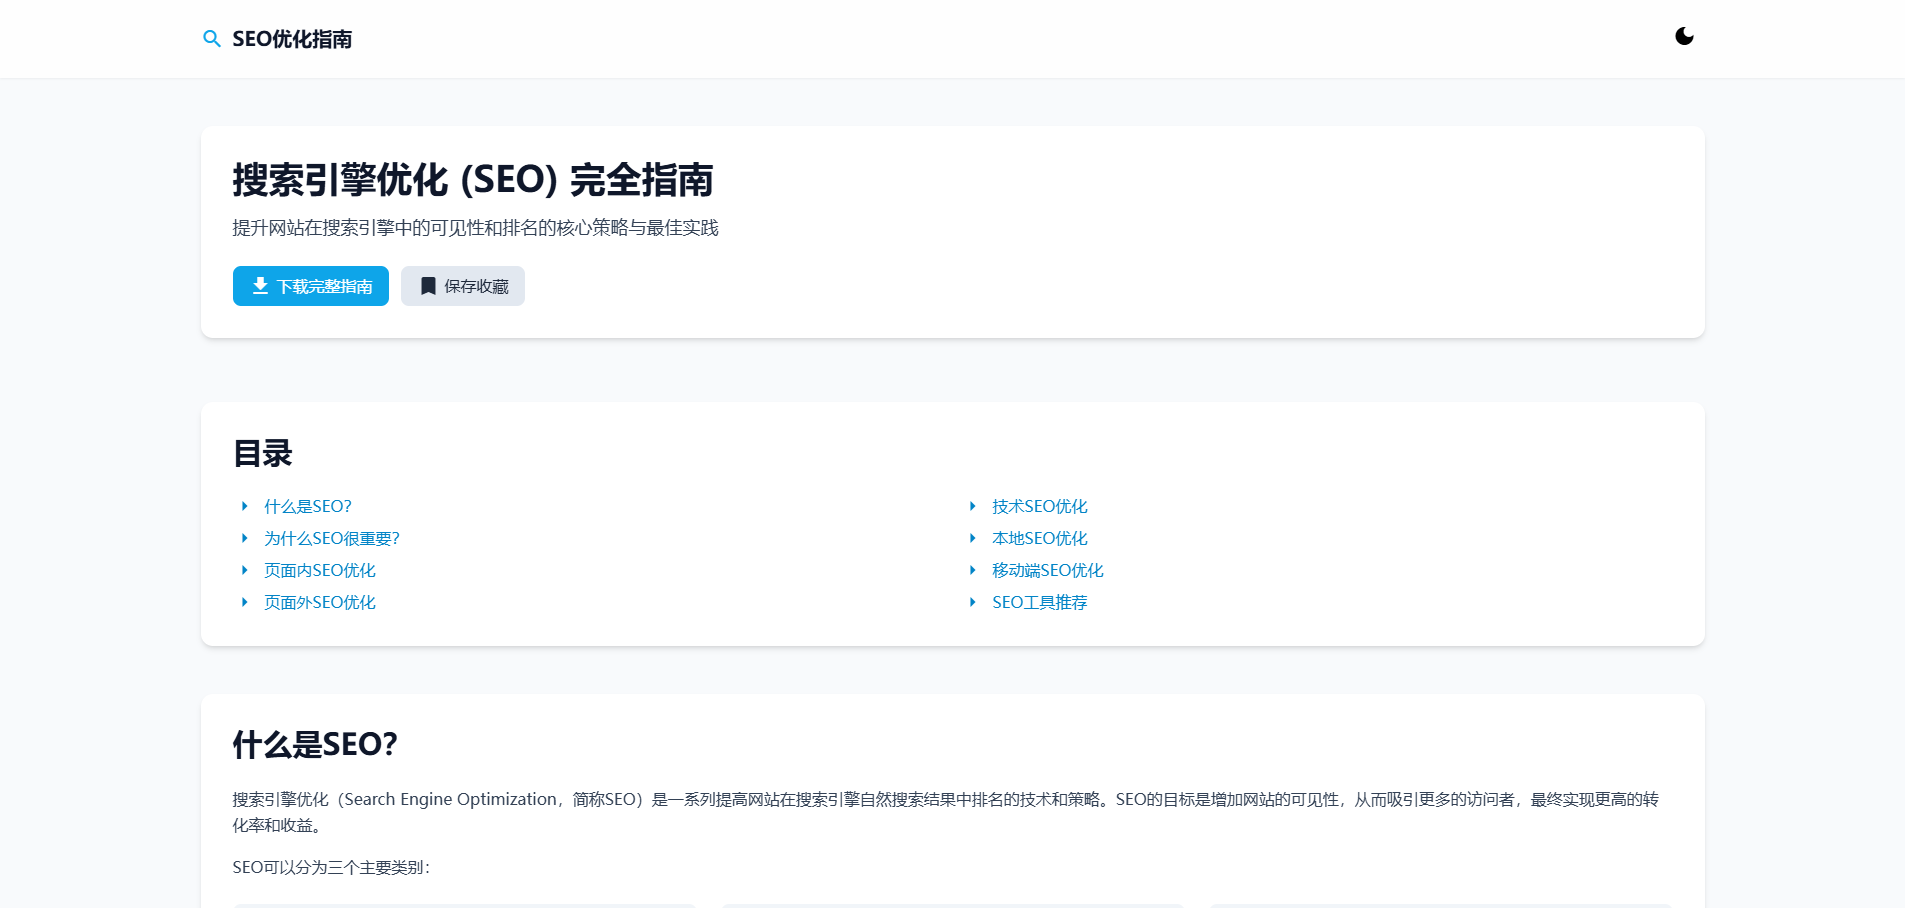
Task: Open 移动端SEO优化 from the table of contents
Action: (x=1047, y=571)
